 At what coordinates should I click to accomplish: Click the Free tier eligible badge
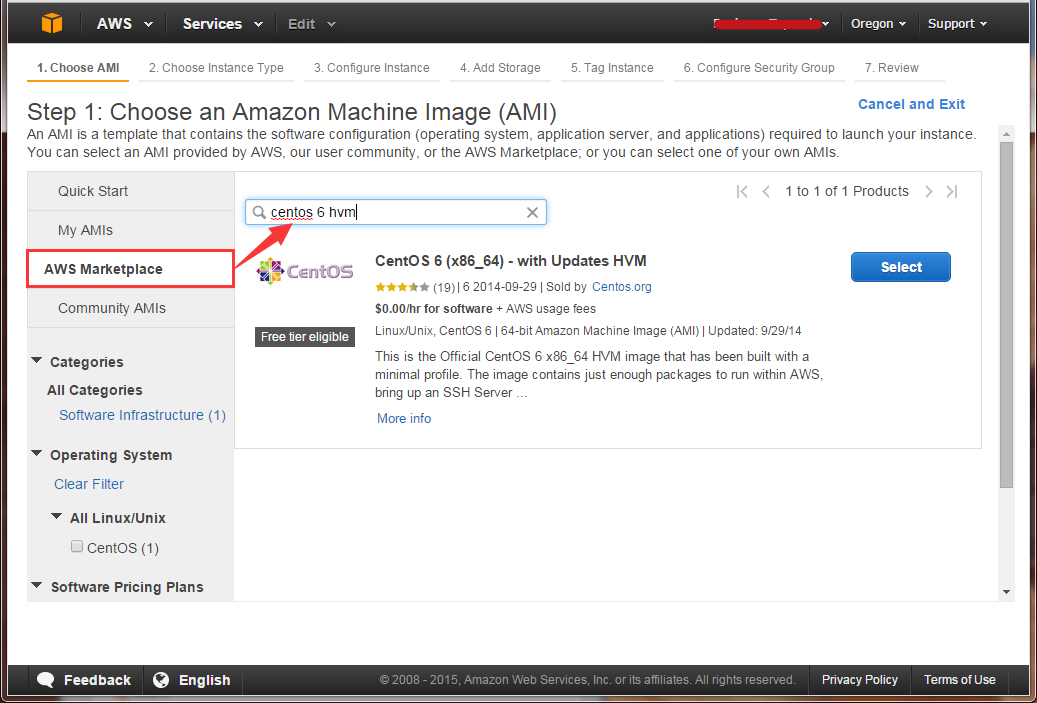(x=305, y=337)
